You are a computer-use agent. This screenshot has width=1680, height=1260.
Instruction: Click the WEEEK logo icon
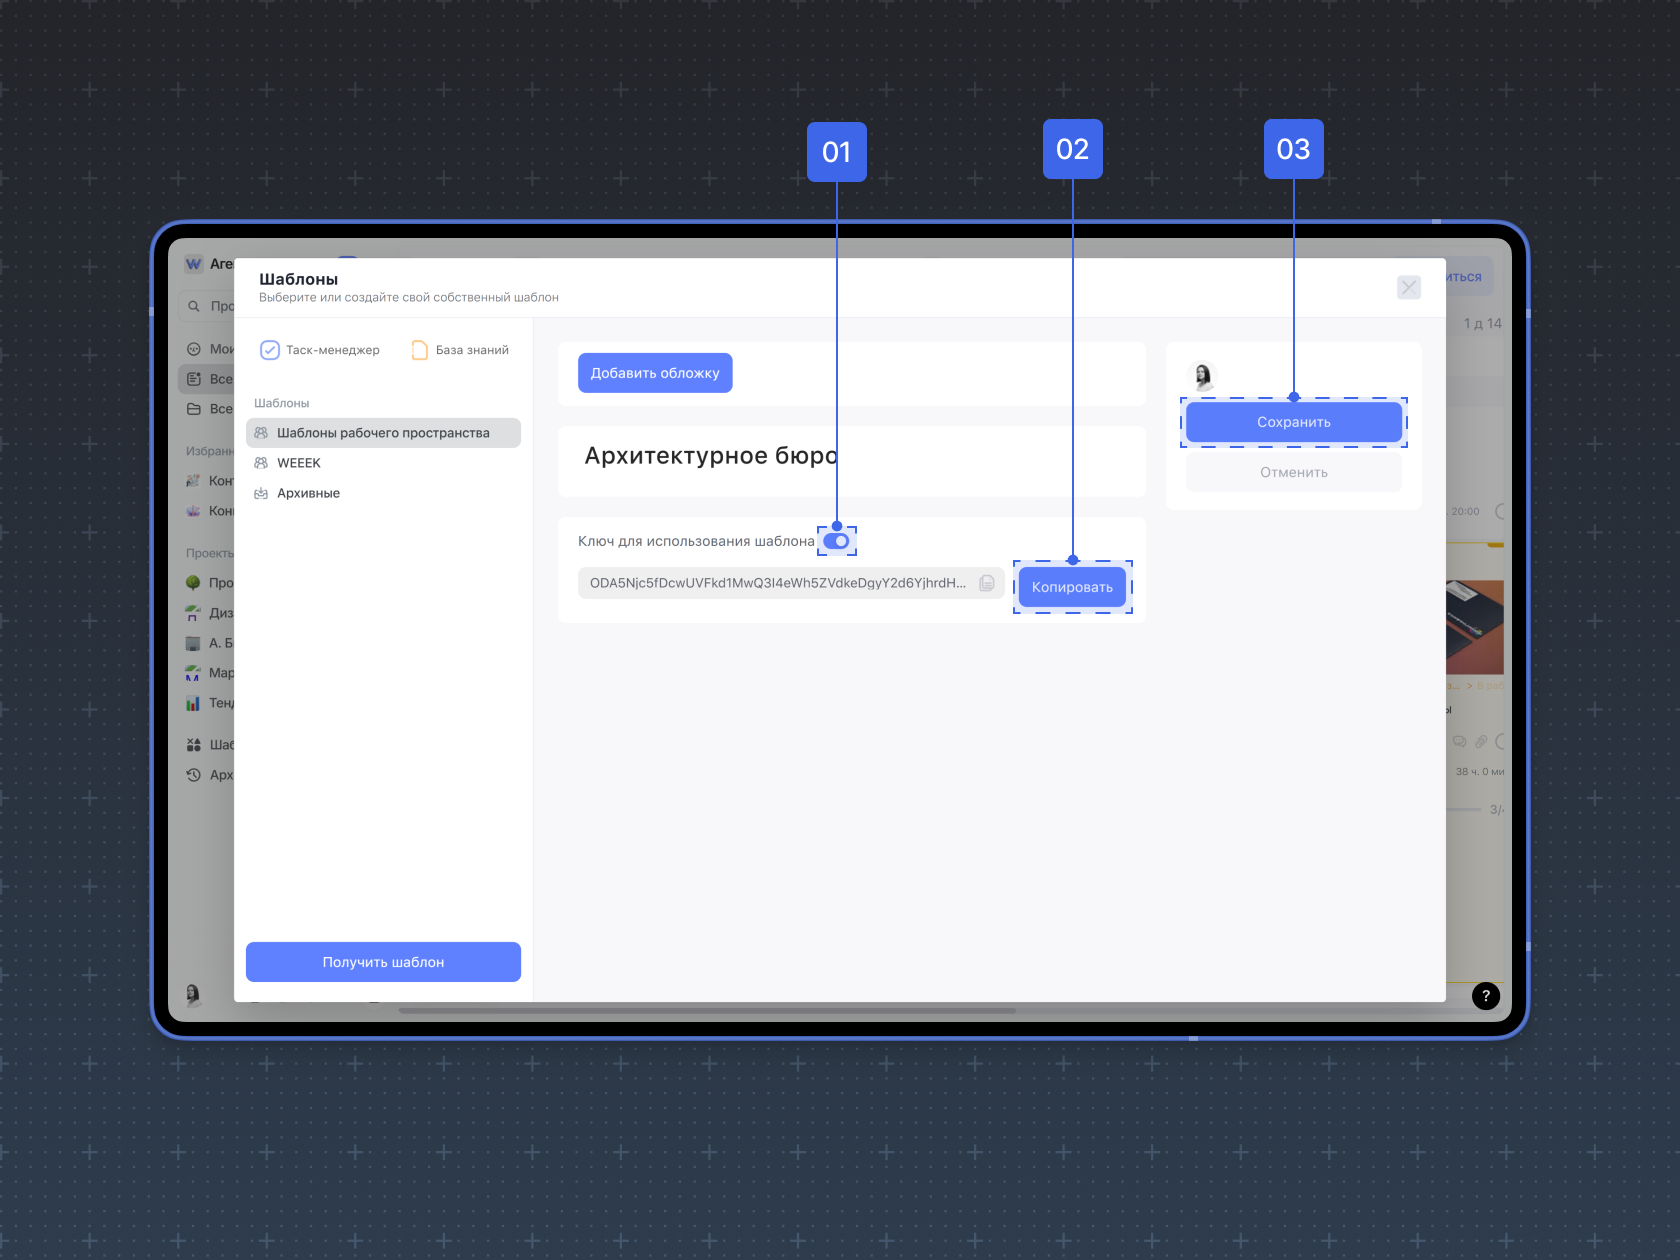pos(194,264)
